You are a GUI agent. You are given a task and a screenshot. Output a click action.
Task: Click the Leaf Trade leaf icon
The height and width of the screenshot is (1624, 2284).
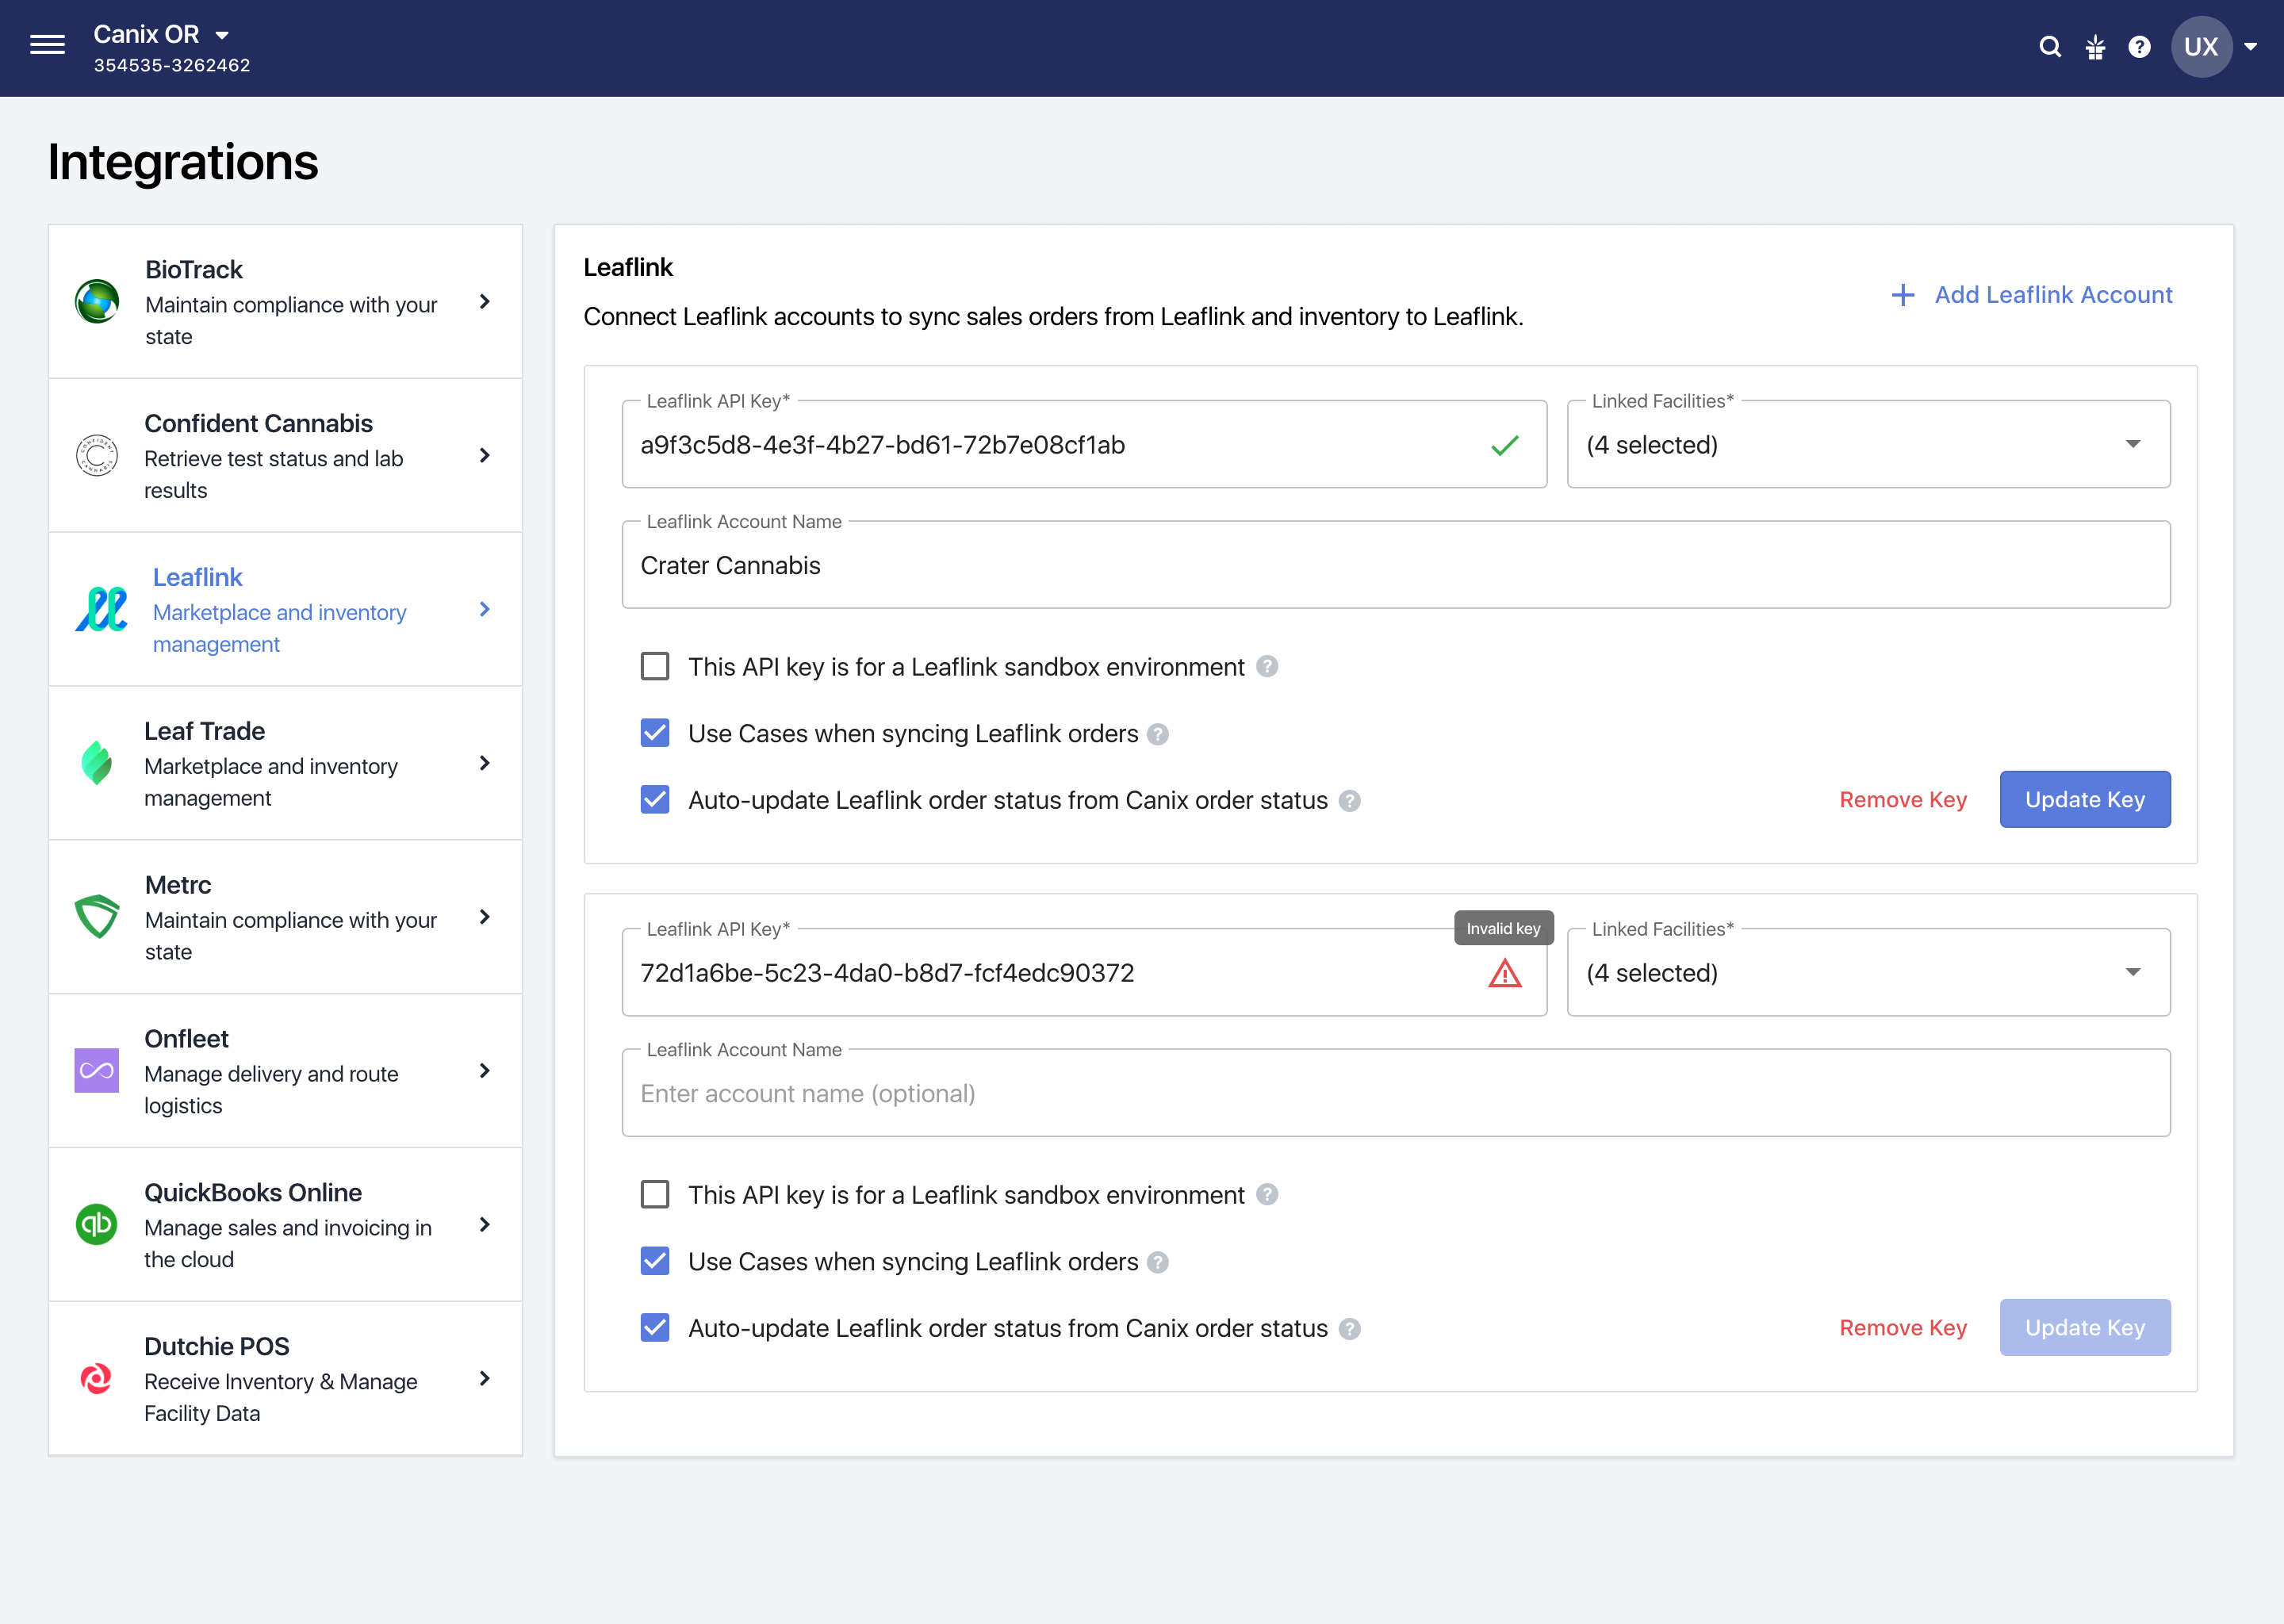(x=97, y=764)
